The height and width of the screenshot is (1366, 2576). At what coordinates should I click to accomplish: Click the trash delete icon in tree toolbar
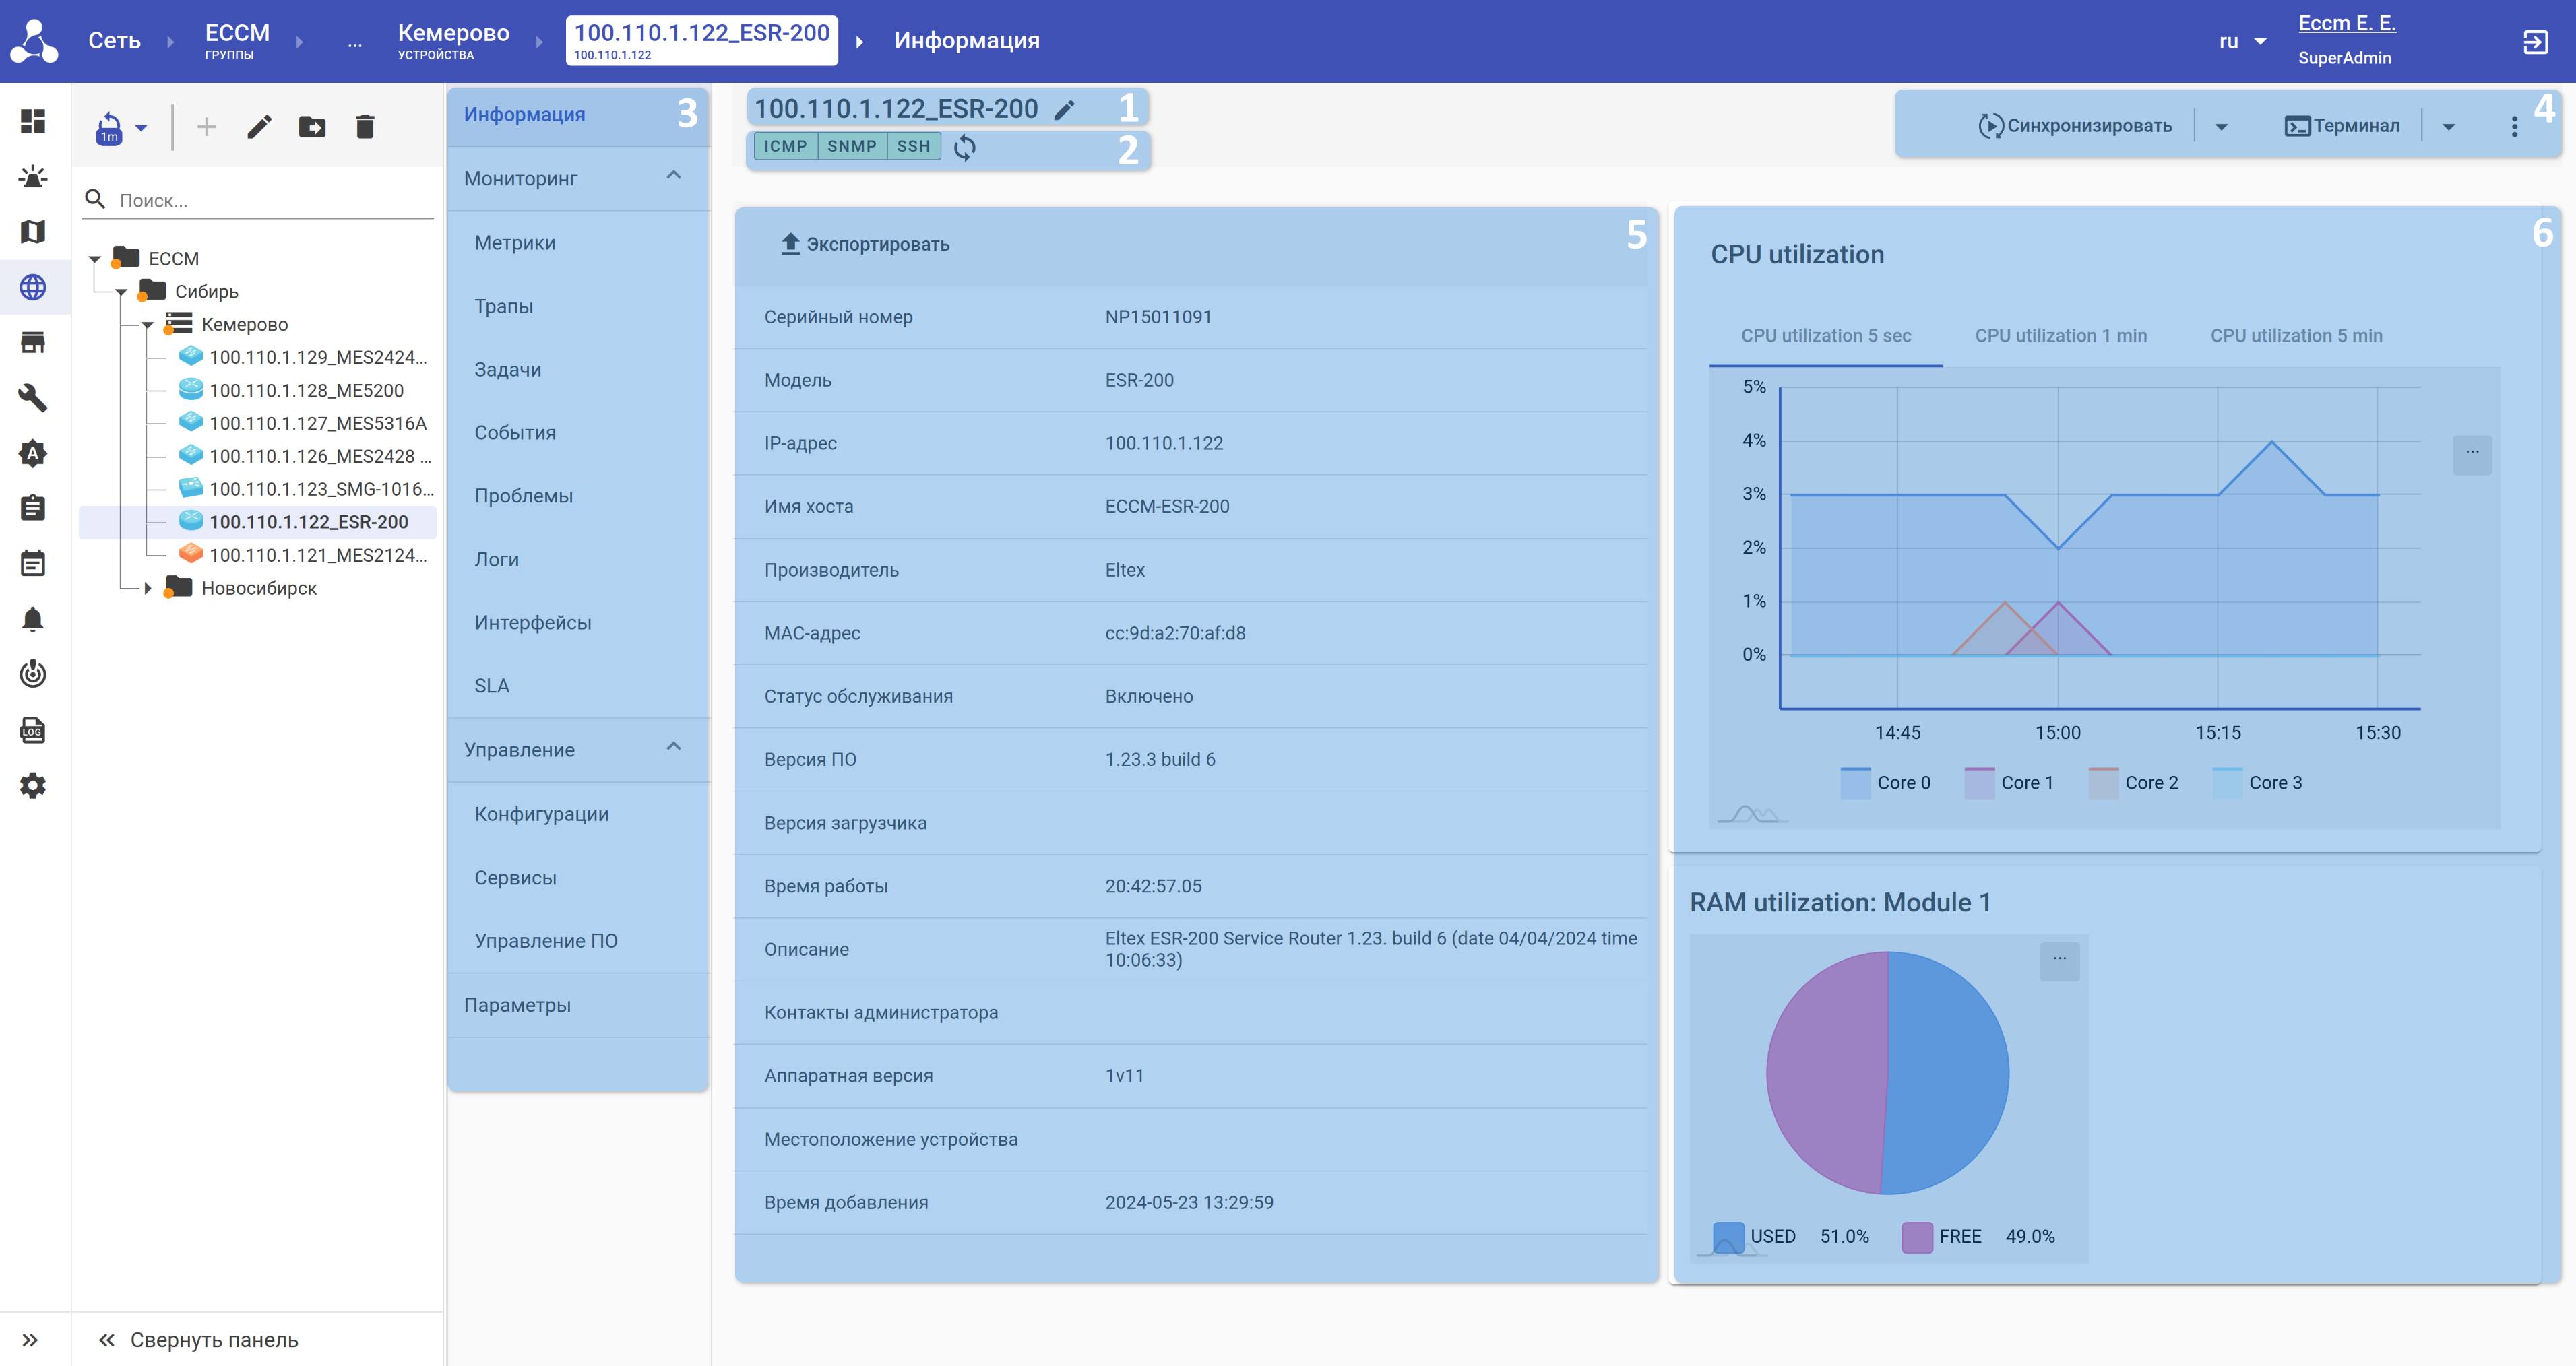click(x=365, y=127)
